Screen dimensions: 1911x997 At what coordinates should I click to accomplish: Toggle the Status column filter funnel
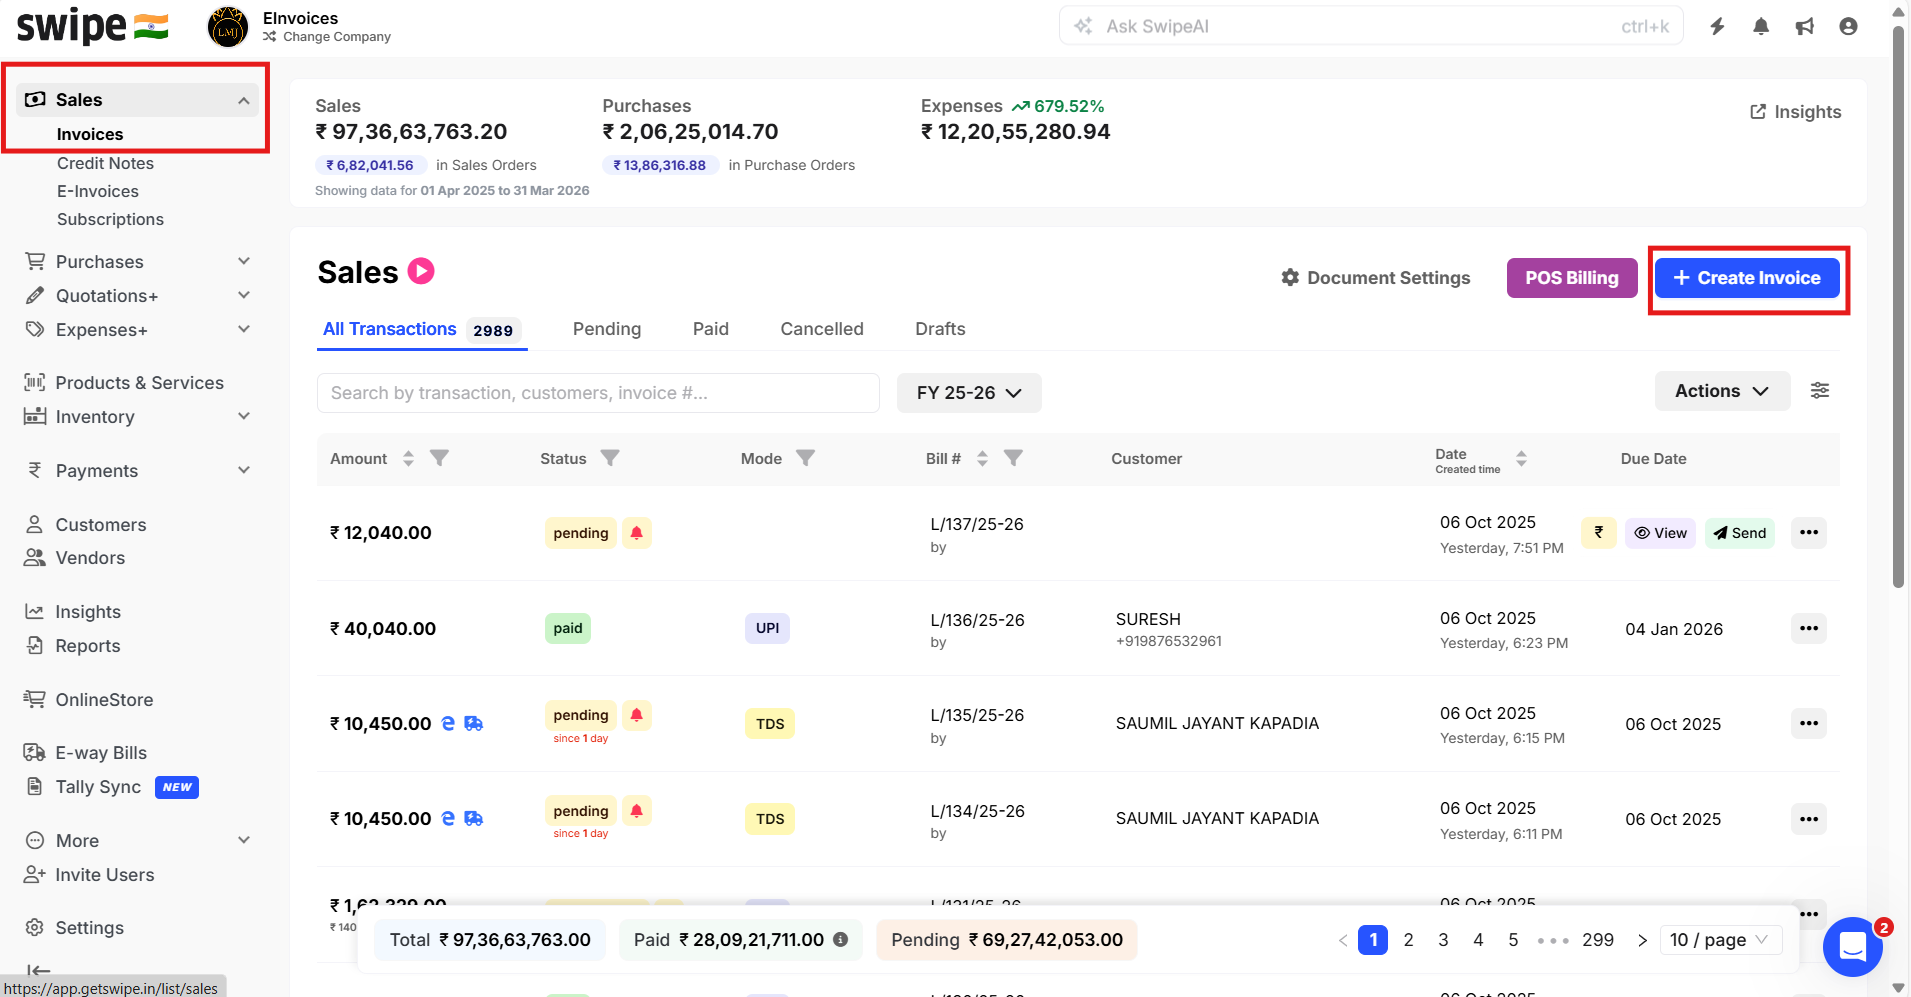pos(610,458)
